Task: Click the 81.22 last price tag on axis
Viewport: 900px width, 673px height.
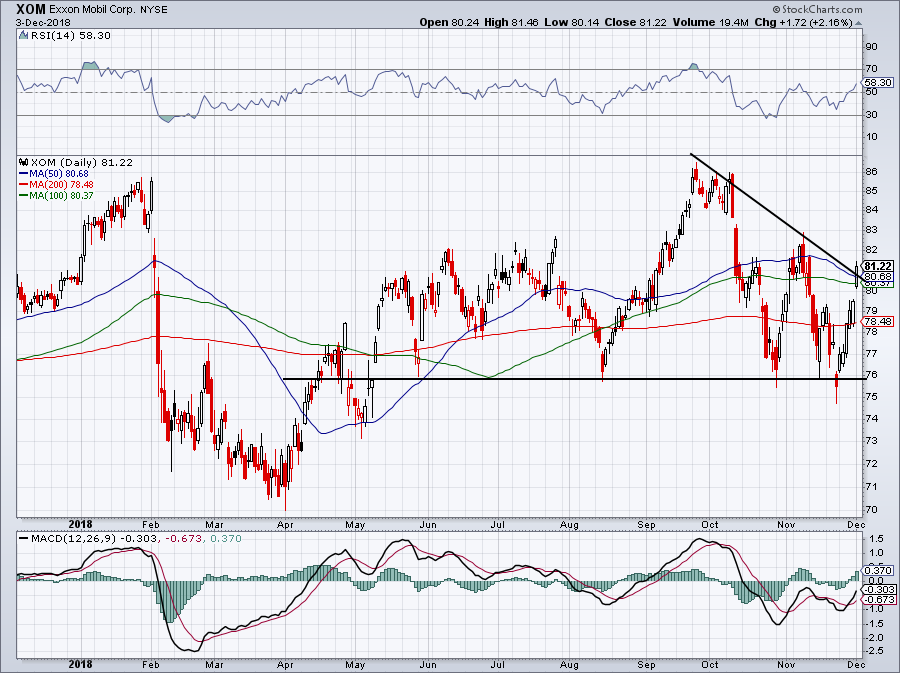Action: click(878, 266)
